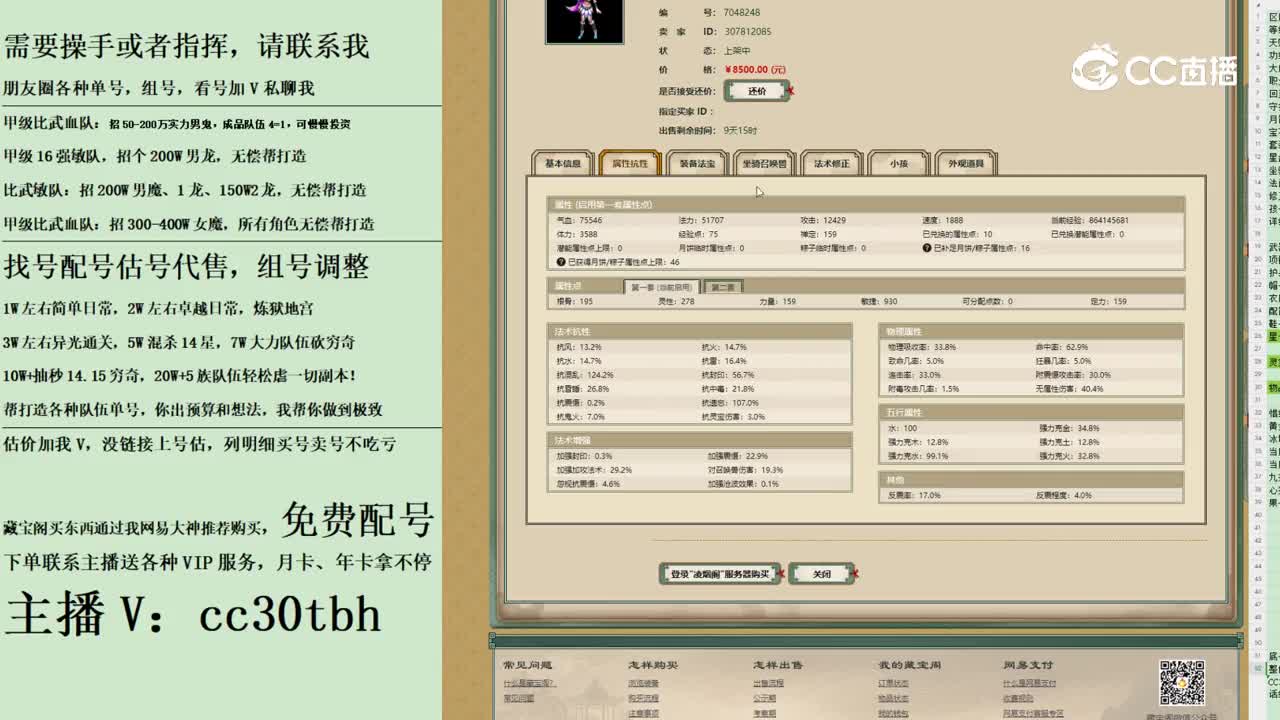Click the 体力: 3588 stat

click(x=577, y=234)
